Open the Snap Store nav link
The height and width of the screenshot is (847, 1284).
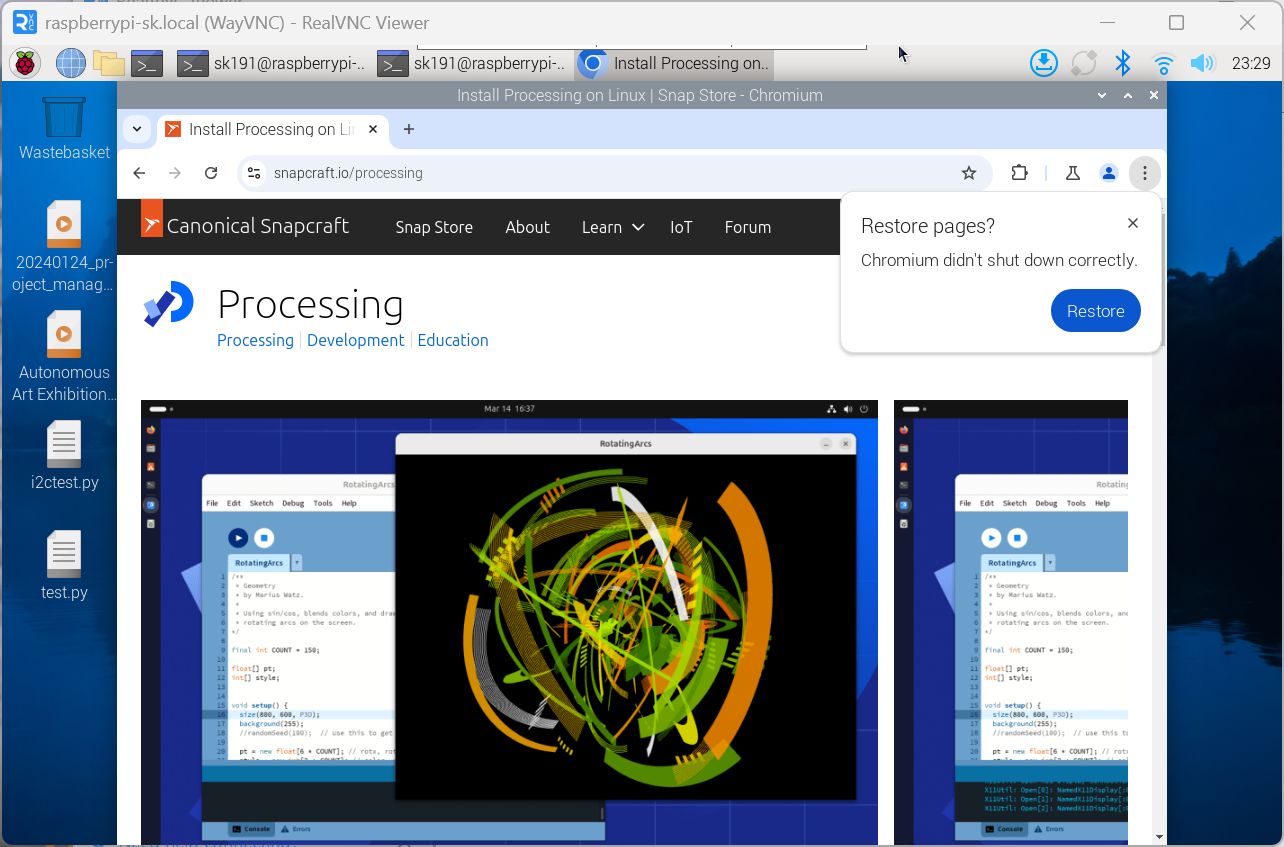[x=434, y=227]
